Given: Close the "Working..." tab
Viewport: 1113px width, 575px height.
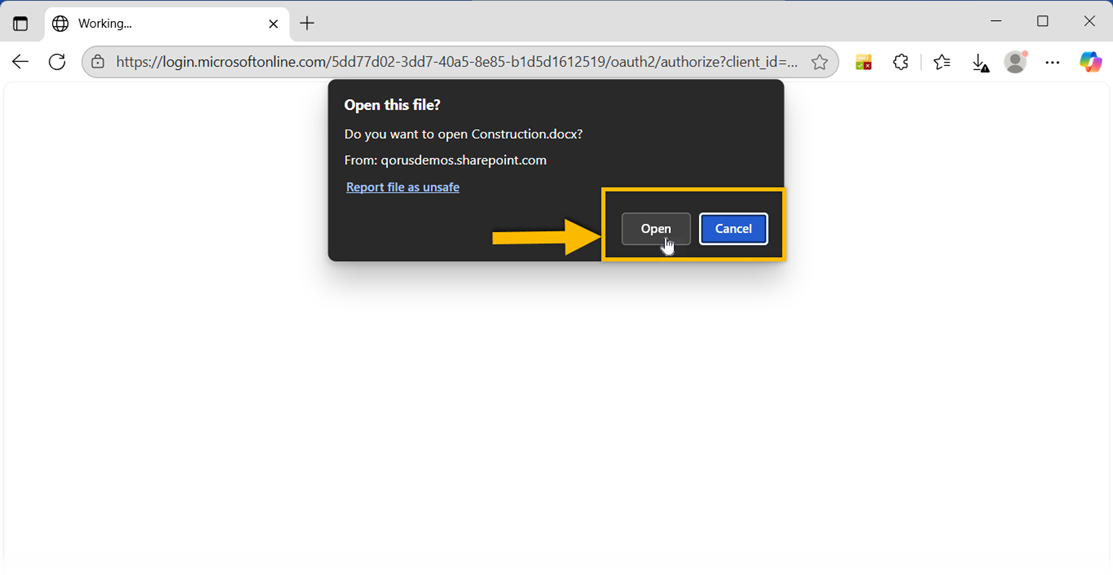Looking at the screenshot, I should (273, 23).
